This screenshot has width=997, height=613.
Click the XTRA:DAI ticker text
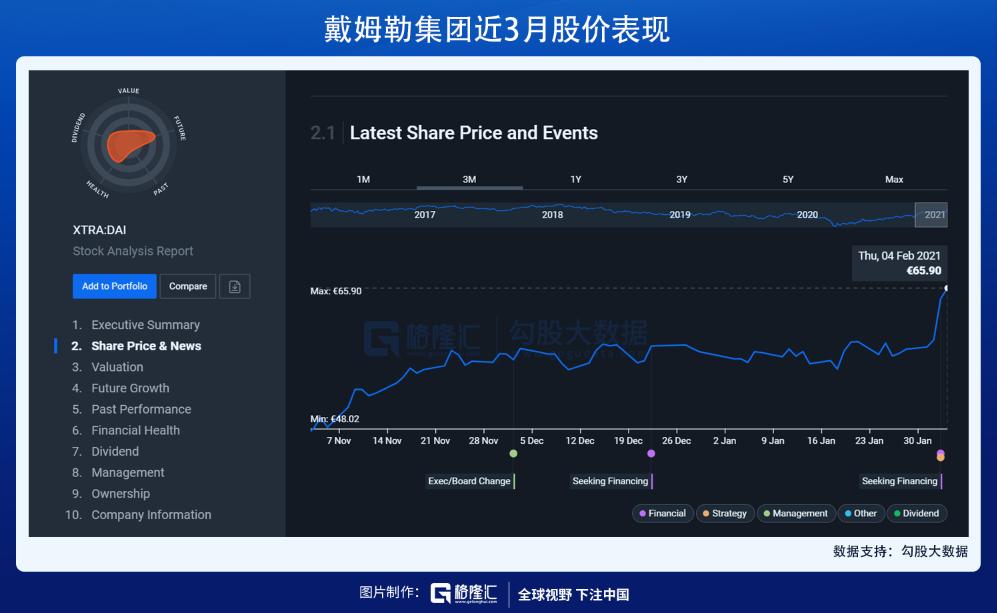pos(99,230)
